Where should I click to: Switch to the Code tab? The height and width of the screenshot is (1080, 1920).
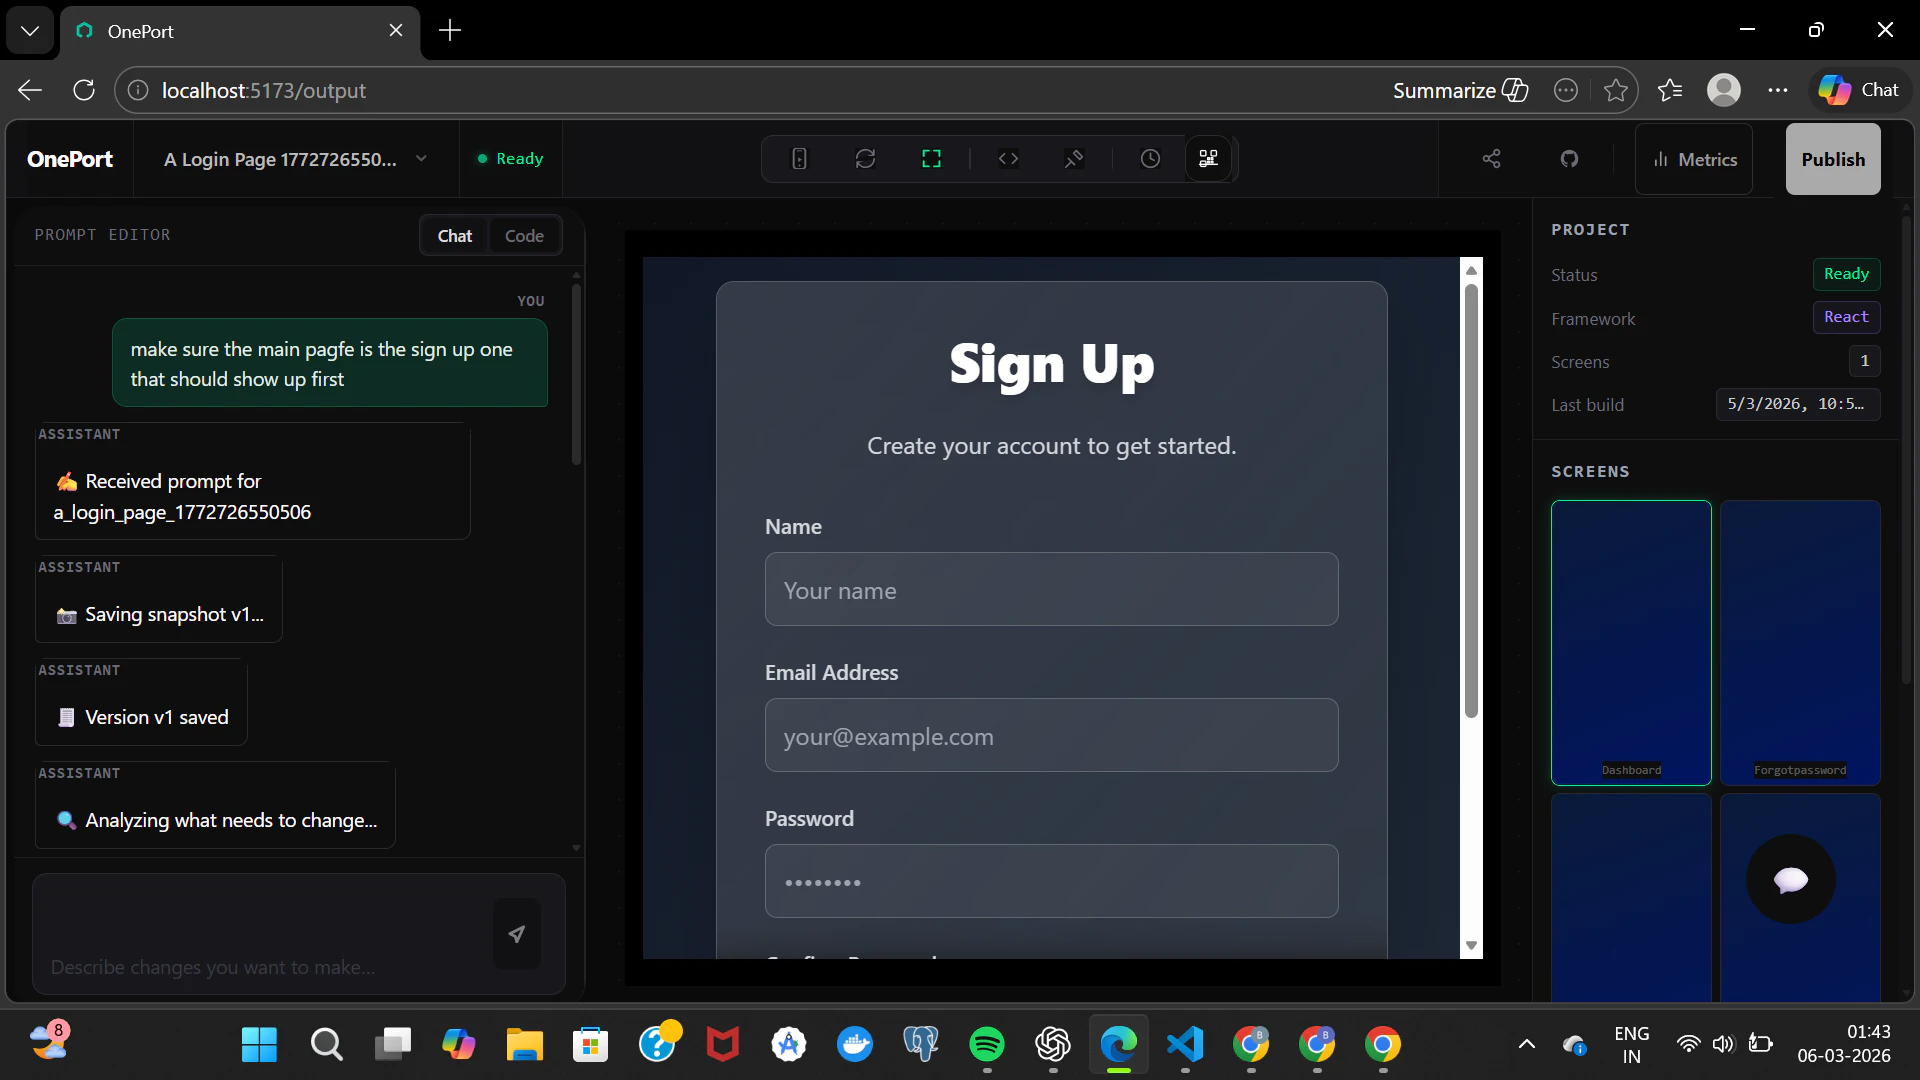[x=524, y=236]
